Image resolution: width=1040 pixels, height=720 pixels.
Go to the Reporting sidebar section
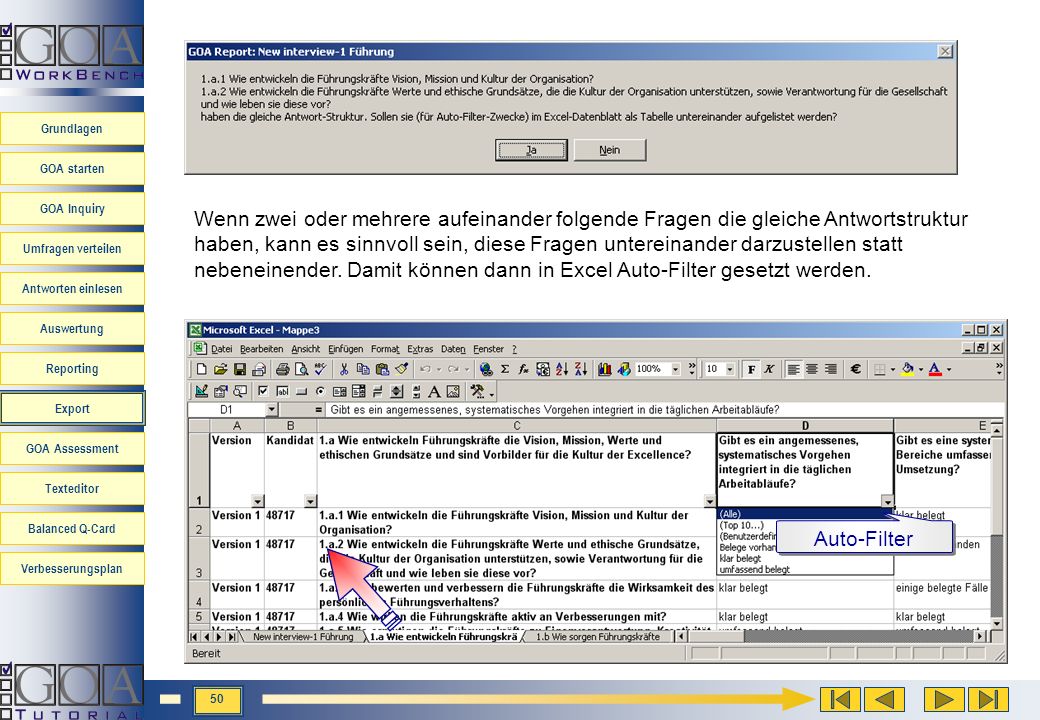point(72,369)
